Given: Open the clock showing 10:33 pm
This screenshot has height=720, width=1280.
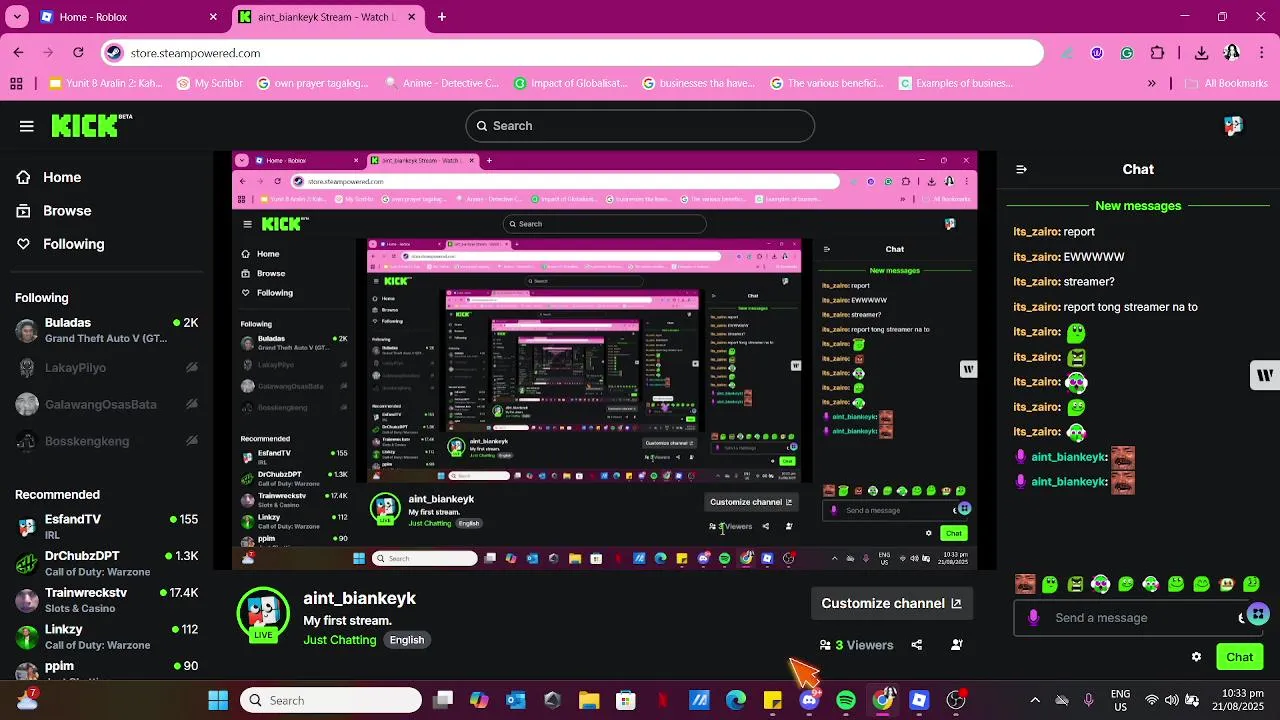Looking at the screenshot, I should coord(1240,700).
